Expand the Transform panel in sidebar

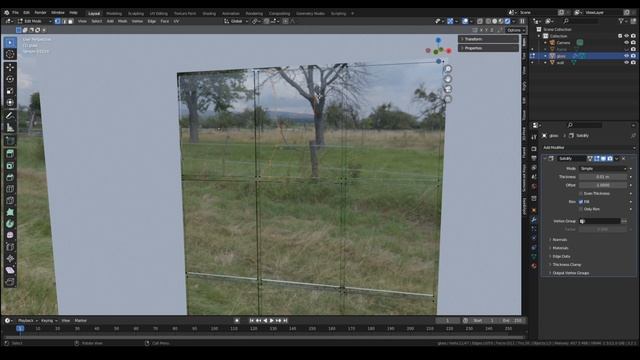[489, 39]
